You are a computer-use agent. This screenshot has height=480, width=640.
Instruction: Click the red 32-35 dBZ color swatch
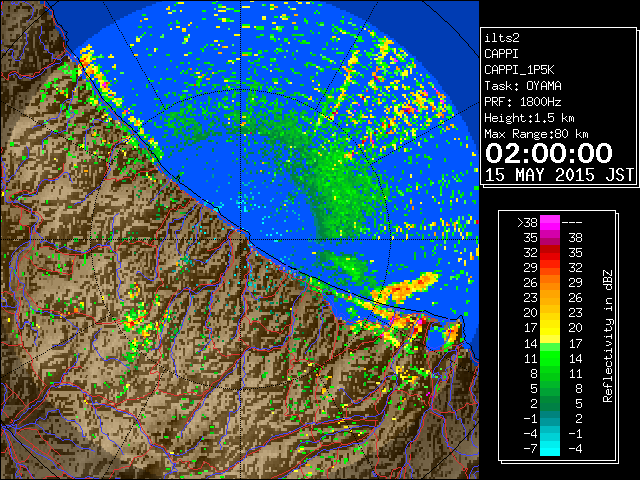tap(550, 253)
